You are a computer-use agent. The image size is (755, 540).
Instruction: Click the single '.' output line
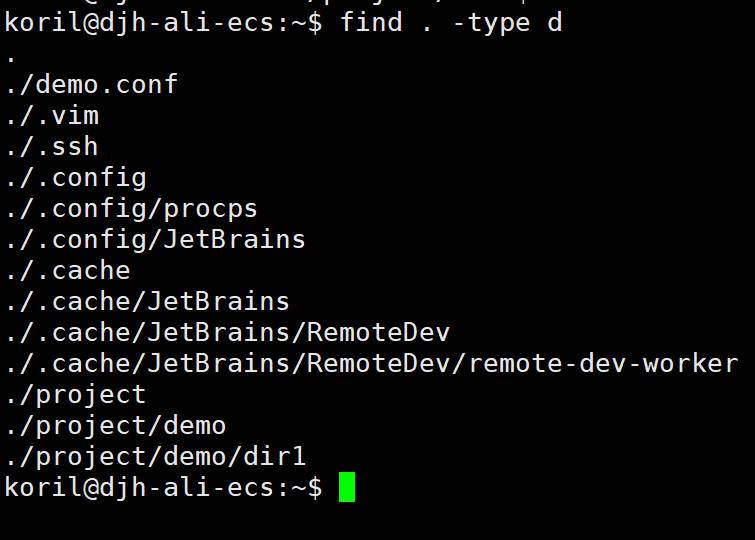pyautogui.click(x=10, y=55)
